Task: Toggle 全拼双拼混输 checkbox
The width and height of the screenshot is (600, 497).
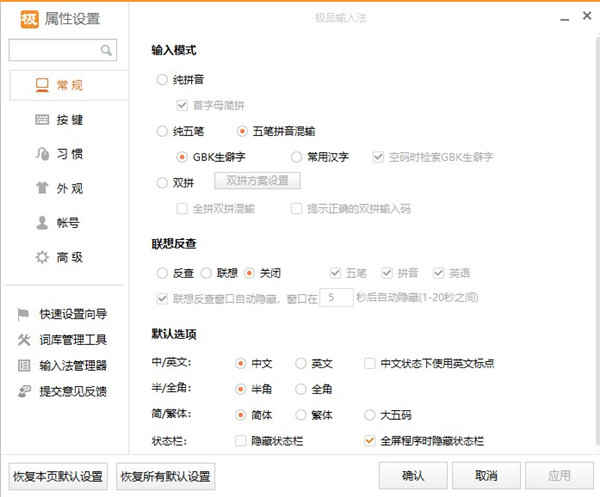Action: (x=182, y=209)
